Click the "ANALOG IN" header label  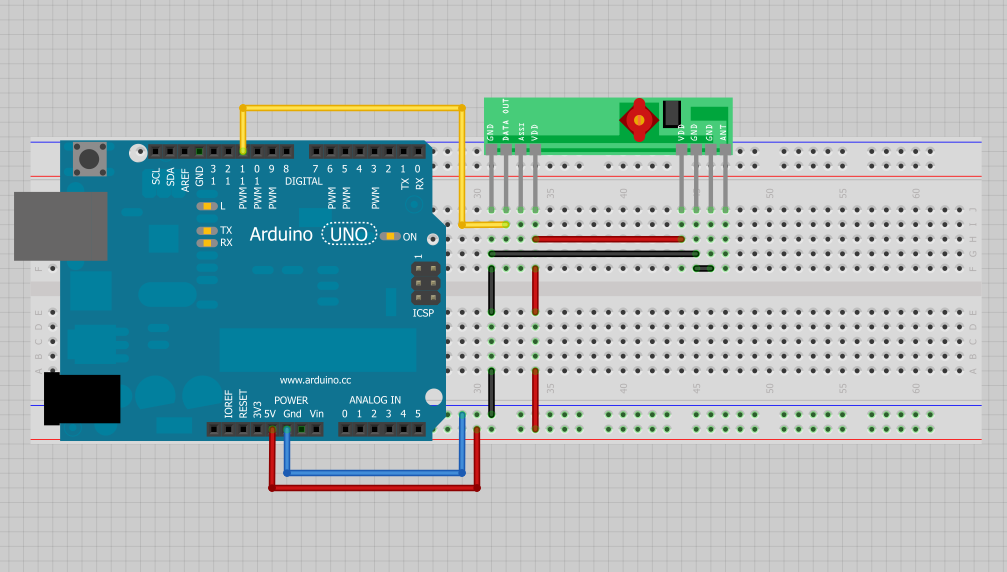pyautogui.click(x=375, y=400)
